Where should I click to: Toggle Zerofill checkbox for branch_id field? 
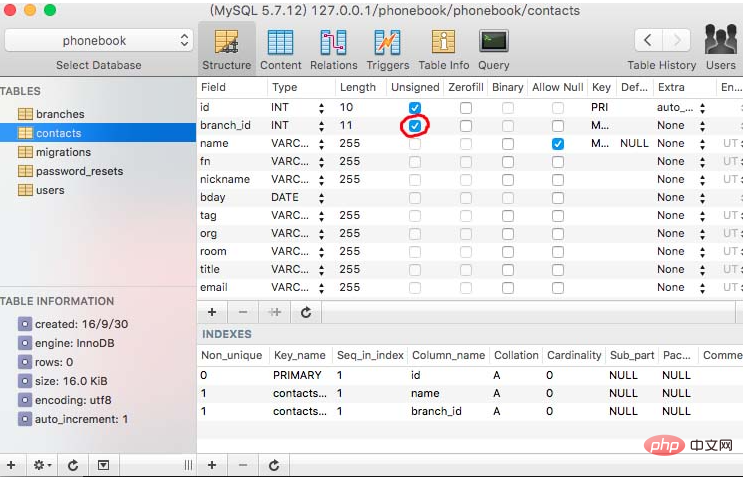(466, 126)
